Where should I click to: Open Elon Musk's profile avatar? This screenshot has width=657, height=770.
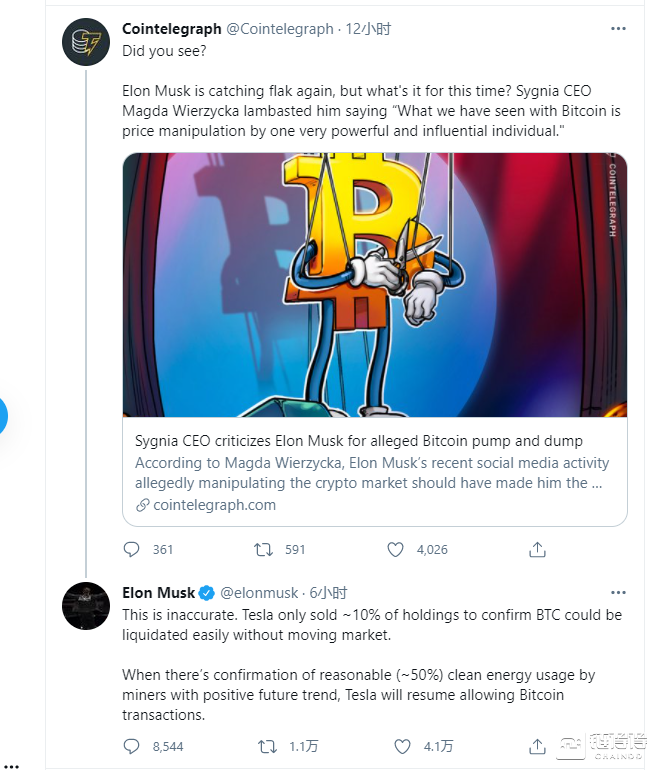coord(85,605)
